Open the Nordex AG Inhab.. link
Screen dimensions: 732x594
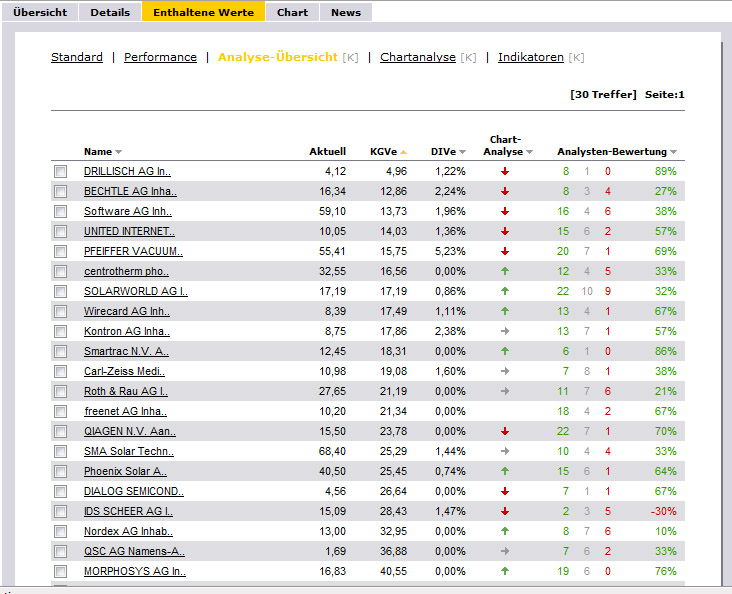(128, 531)
